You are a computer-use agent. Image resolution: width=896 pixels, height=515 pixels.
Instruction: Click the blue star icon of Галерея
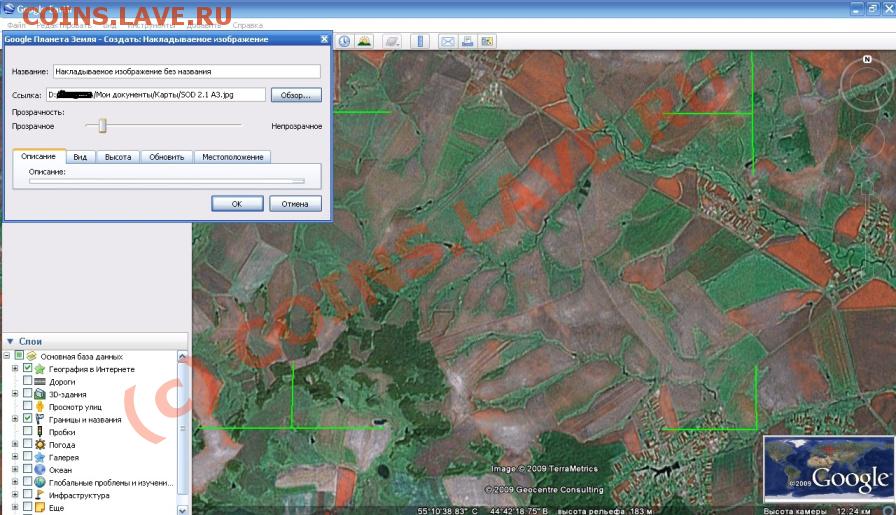point(39,457)
